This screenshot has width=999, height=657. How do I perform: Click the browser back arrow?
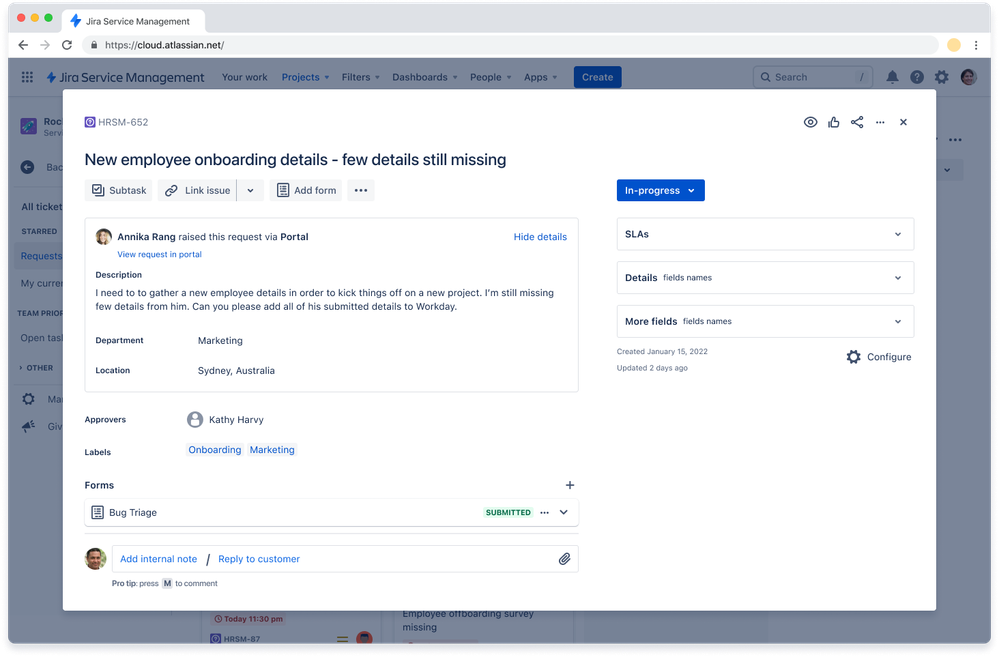[23, 45]
